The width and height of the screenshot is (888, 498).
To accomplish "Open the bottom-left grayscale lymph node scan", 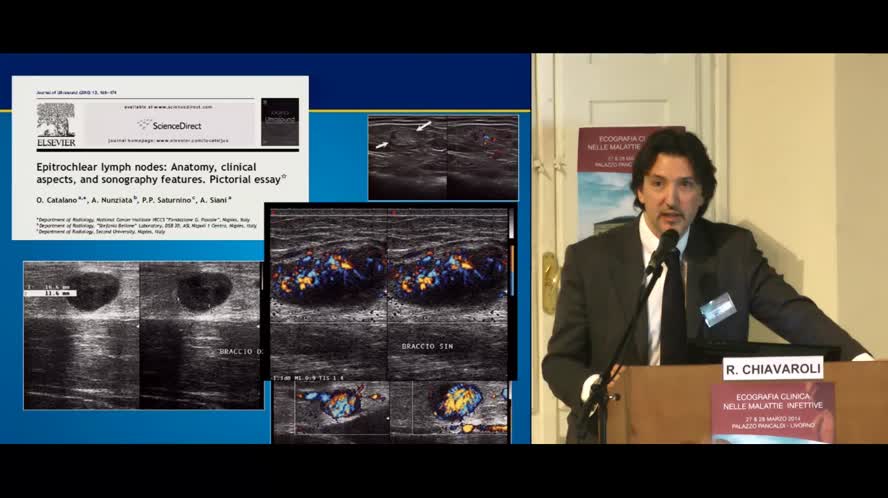I will click(x=143, y=335).
